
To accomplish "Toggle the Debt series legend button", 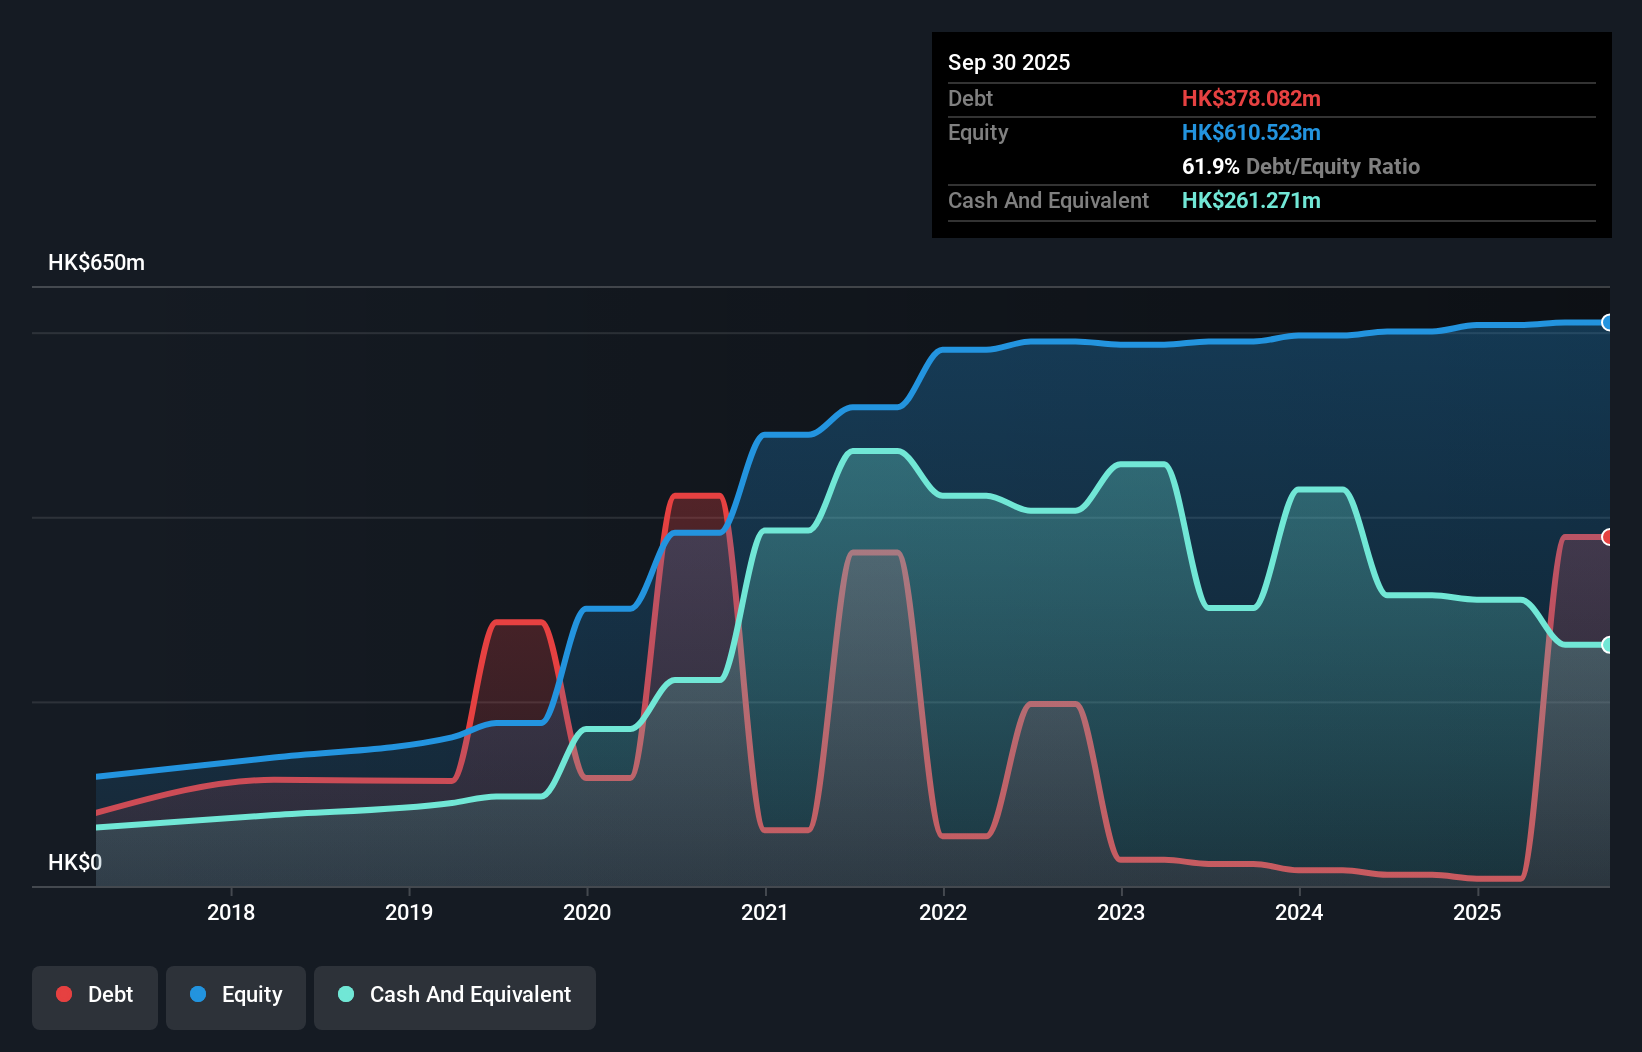I will coord(95,995).
